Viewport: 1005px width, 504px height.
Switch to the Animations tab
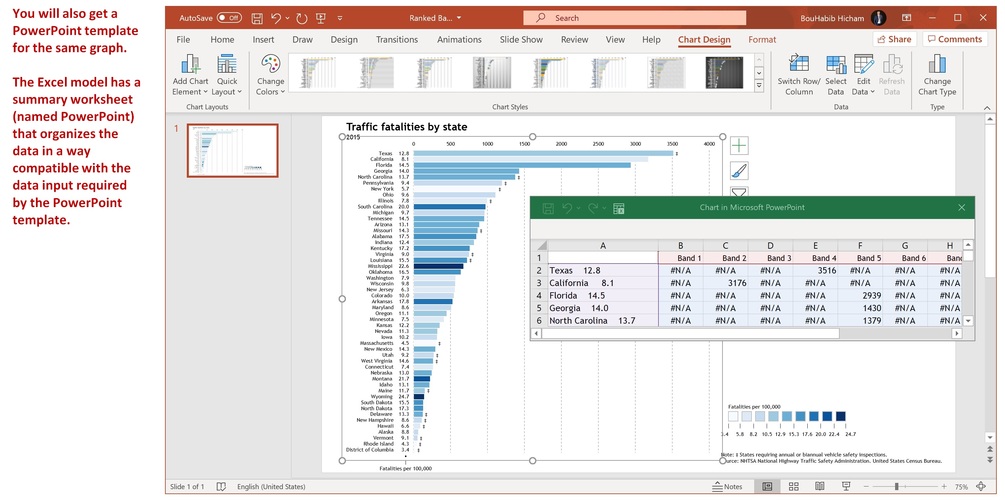(459, 39)
